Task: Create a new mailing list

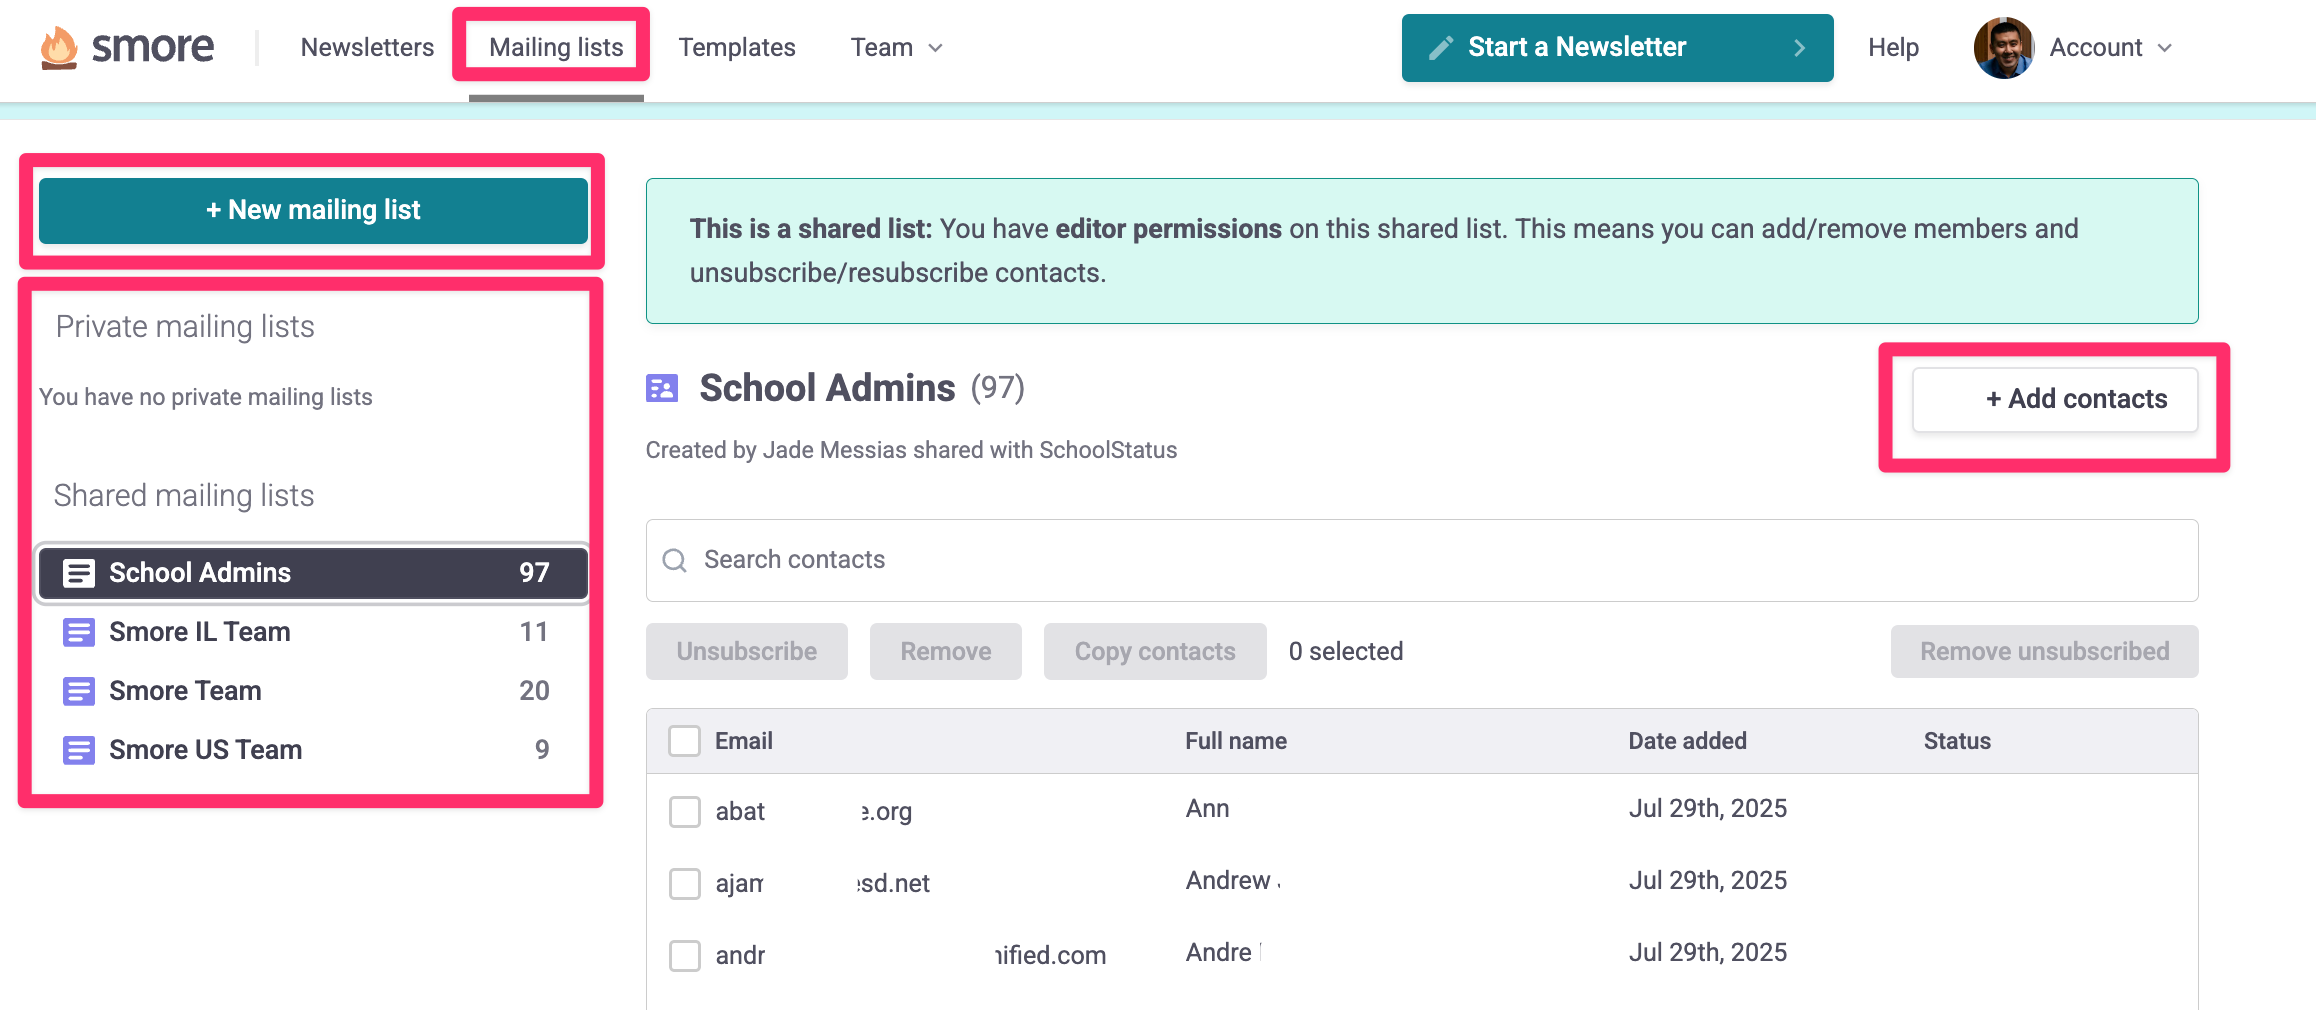Action: click(313, 210)
